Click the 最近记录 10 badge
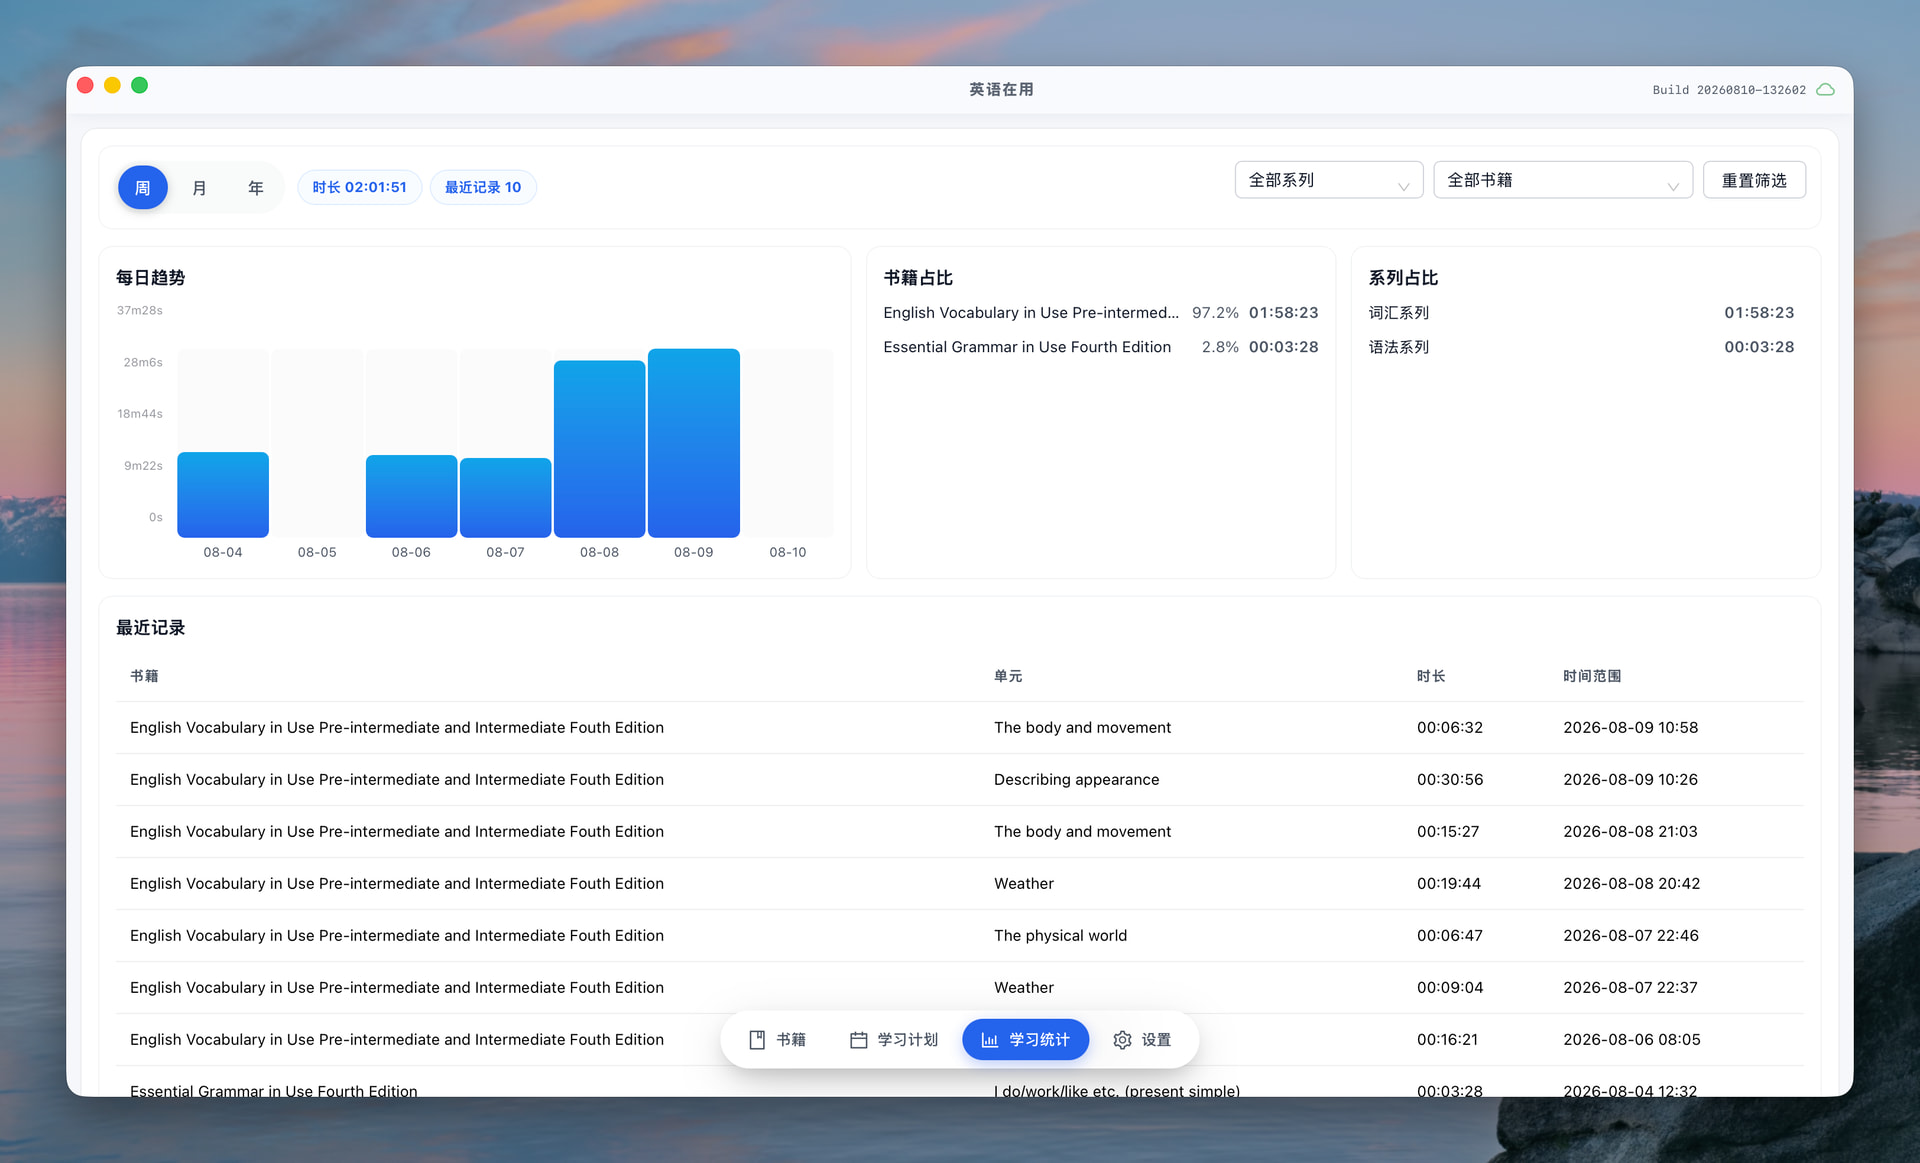Screen dimensions: 1920x1163 (483, 187)
